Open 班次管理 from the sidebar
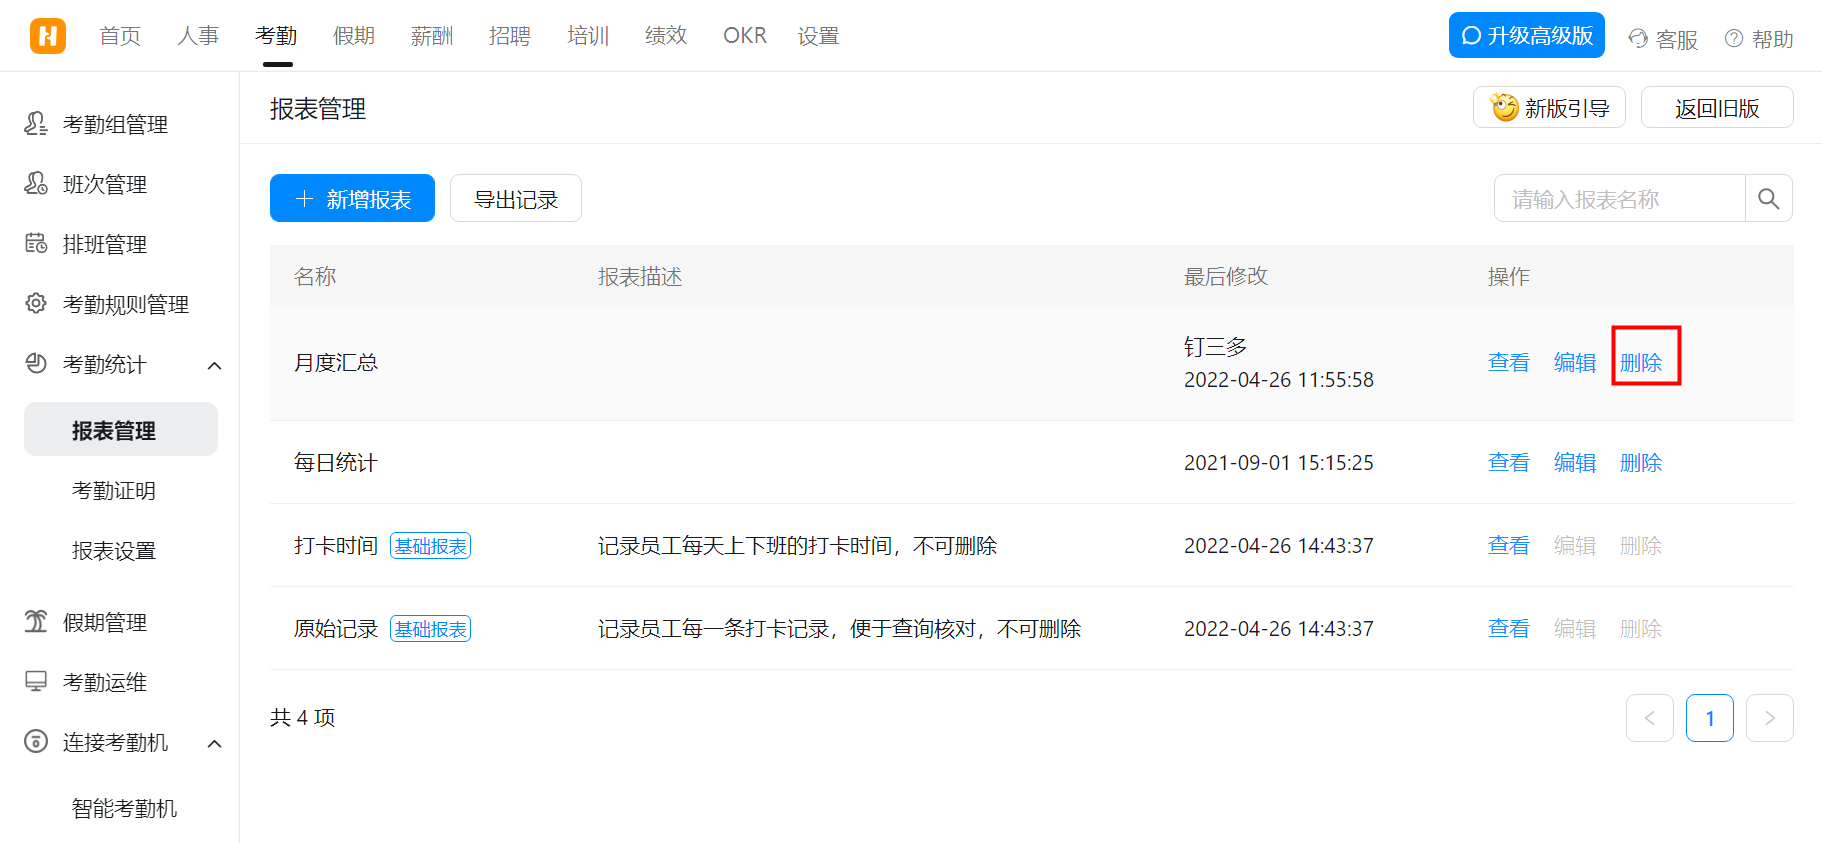1822x843 pixels. tap(104, 184)
